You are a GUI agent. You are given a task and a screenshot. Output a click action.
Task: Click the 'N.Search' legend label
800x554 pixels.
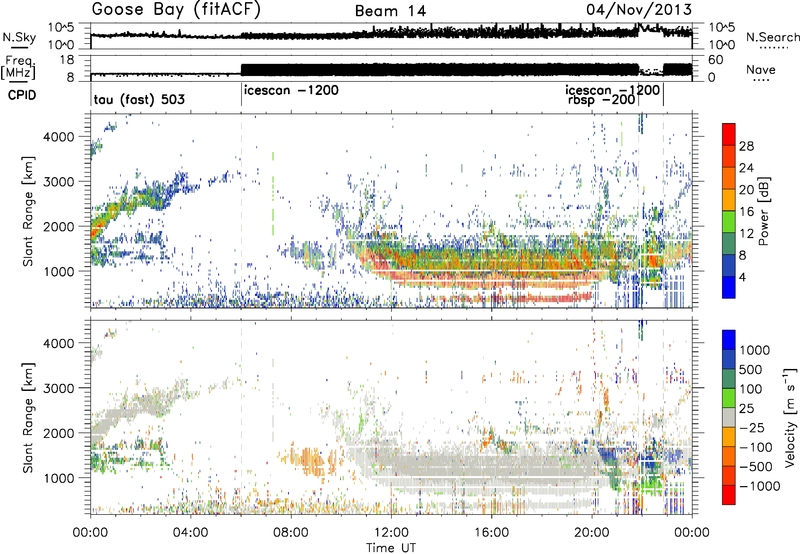click(x=772, y=37)
